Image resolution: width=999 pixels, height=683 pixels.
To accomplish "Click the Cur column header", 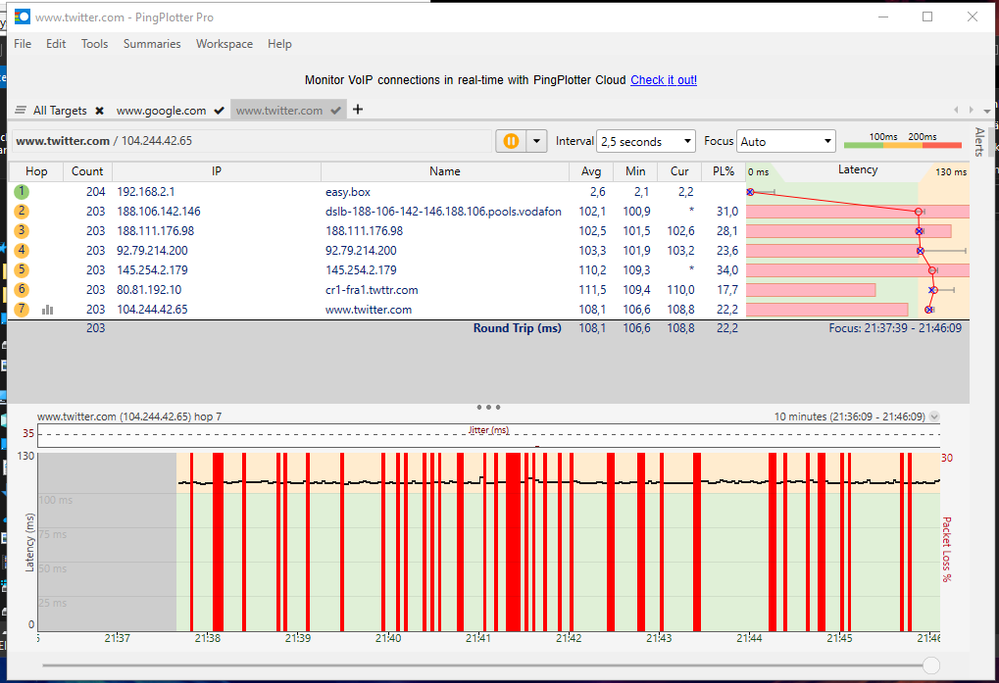I will [x=679, y=171].
